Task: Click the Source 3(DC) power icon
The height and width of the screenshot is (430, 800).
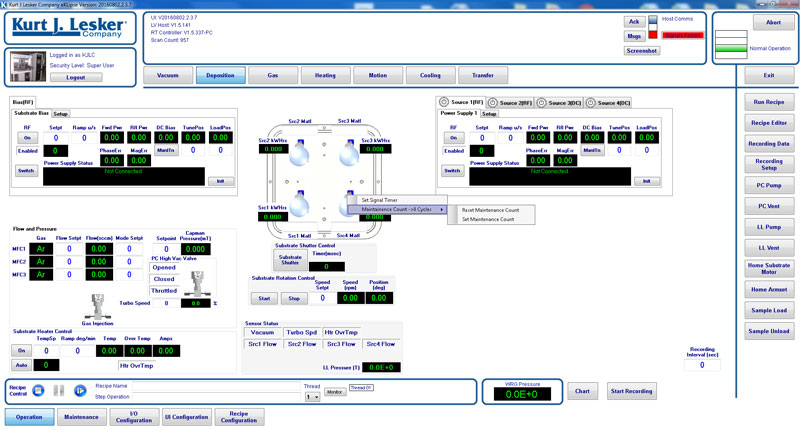Action: coord(541,103)
